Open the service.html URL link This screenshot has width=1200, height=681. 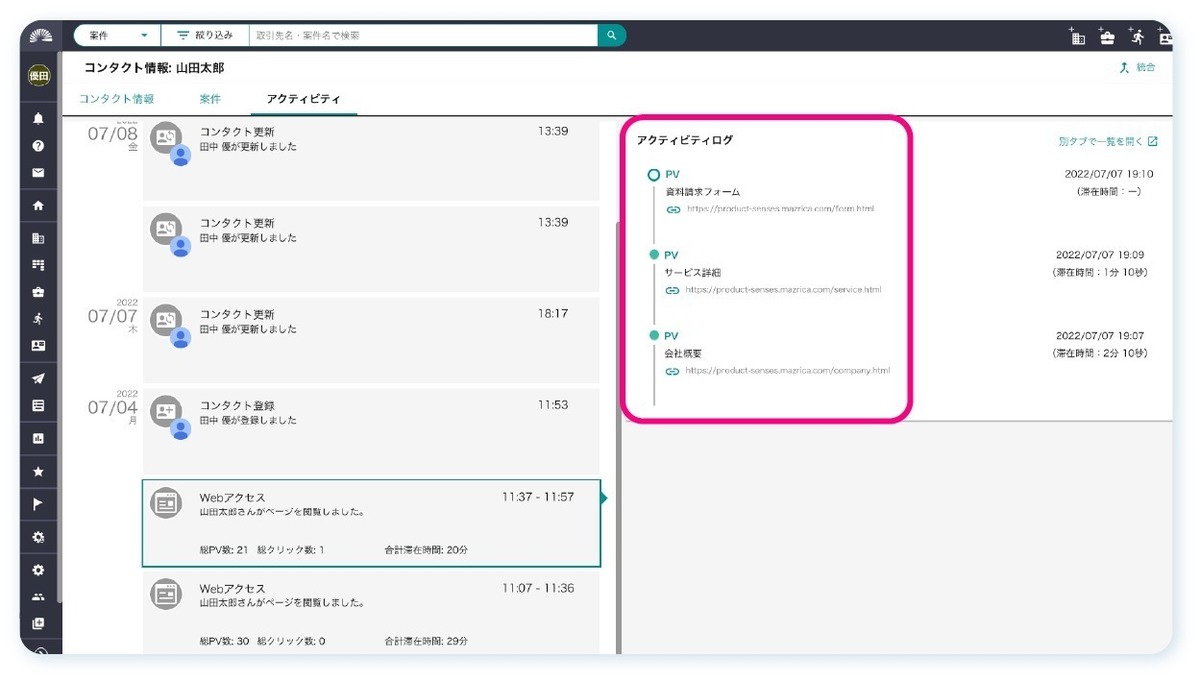tap(782, 290)
